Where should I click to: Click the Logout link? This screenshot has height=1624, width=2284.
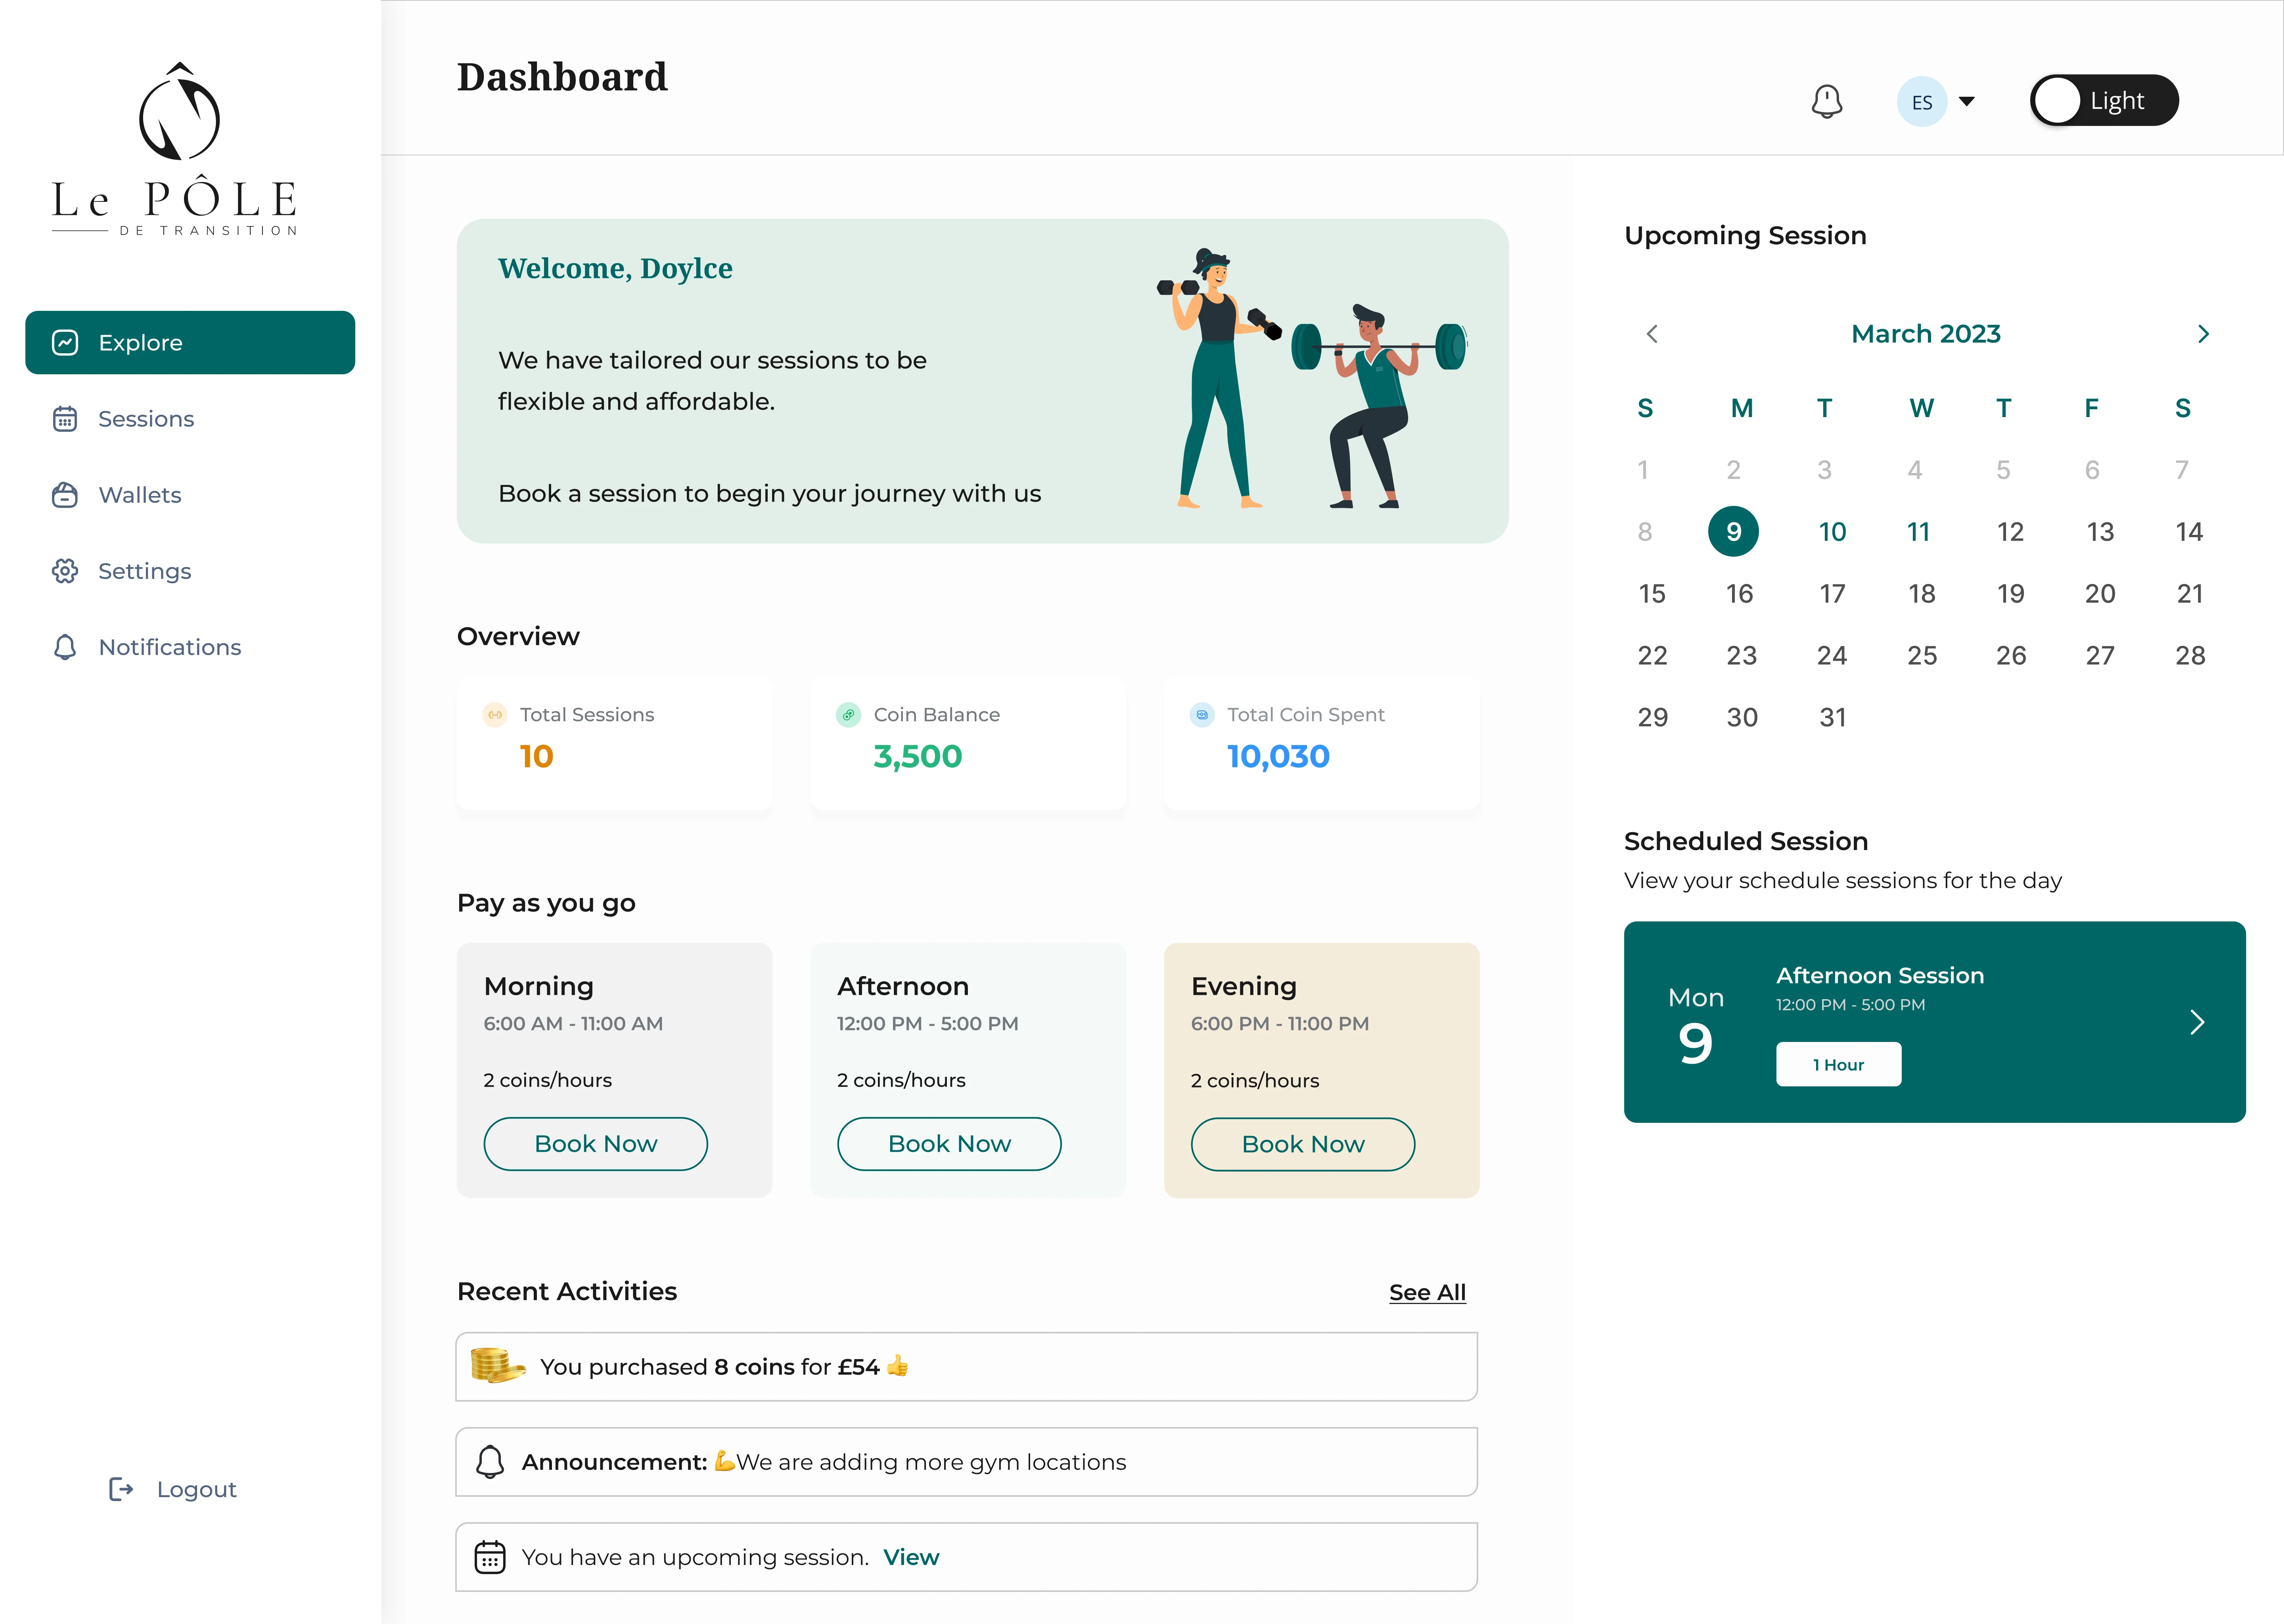(172, 1489)
